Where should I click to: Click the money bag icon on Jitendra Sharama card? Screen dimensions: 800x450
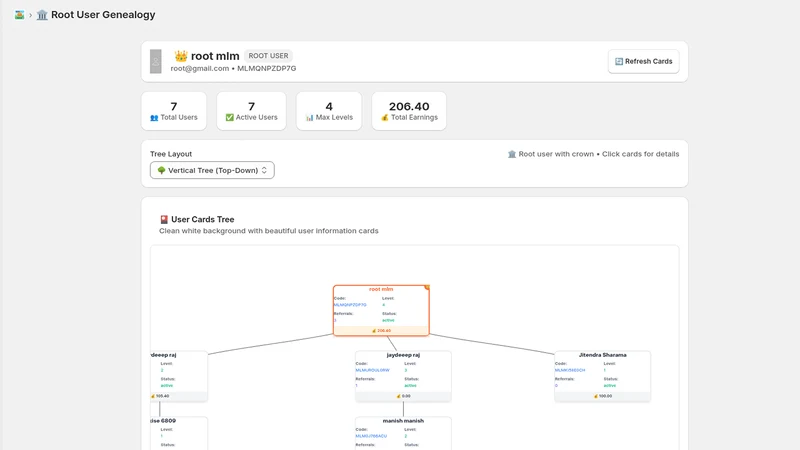click(595, 396)
